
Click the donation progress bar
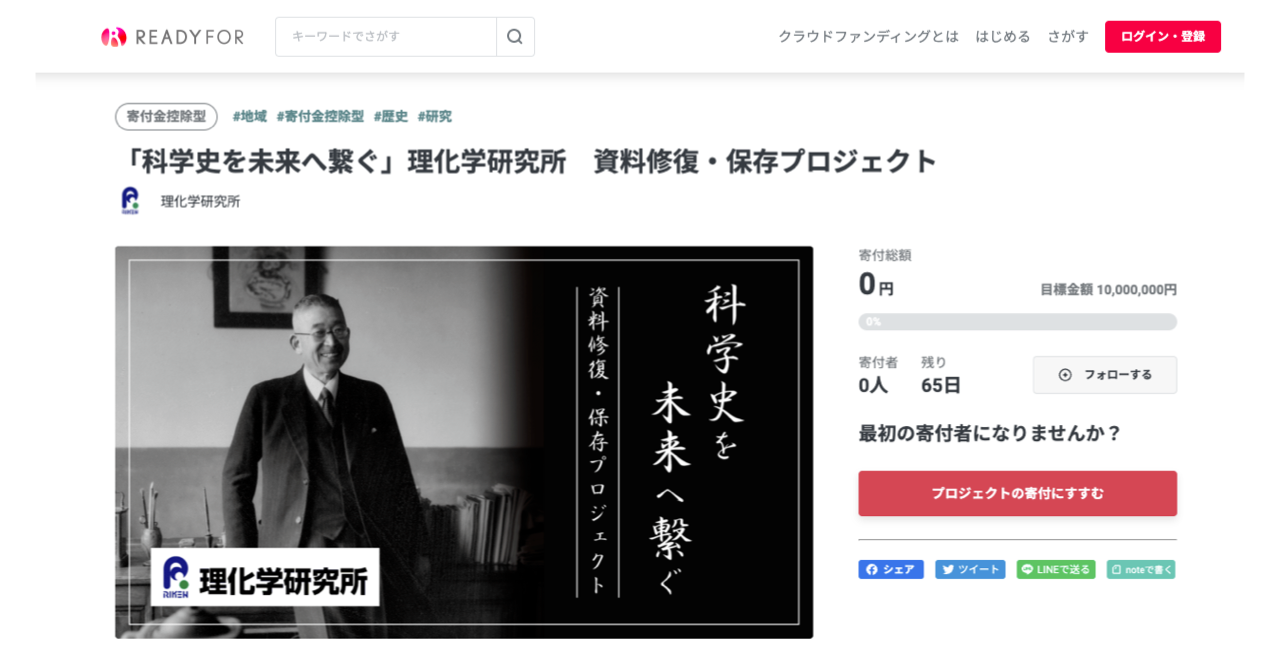click(1017, 322)
